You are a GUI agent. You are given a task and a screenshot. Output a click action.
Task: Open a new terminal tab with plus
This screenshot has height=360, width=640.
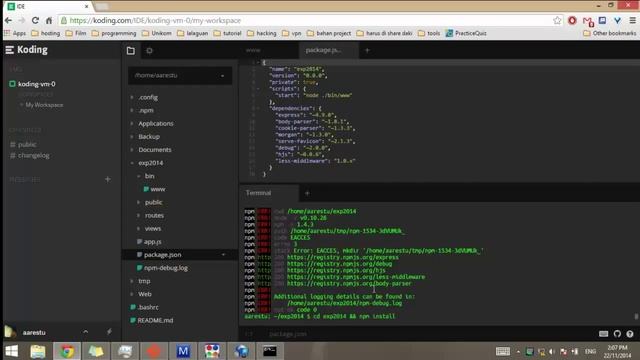[x=307, y=193]
